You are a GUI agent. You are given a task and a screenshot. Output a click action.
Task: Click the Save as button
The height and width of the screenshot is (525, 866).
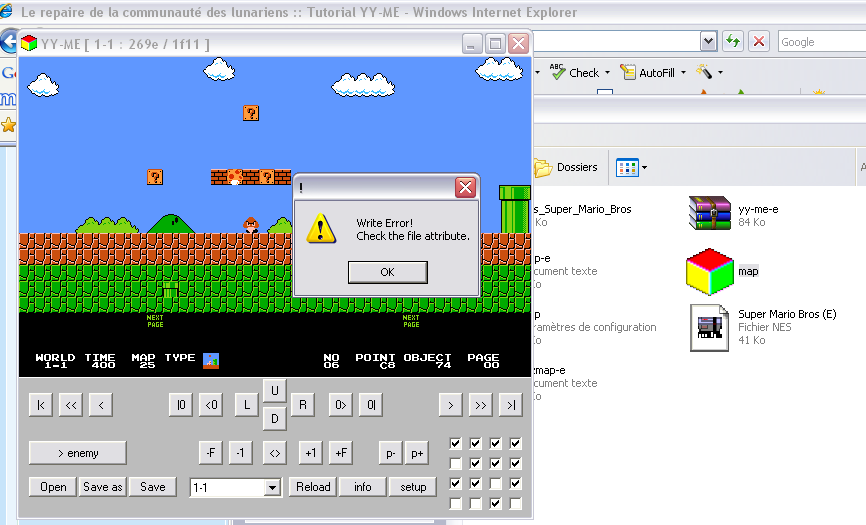(x=103, y=487)
